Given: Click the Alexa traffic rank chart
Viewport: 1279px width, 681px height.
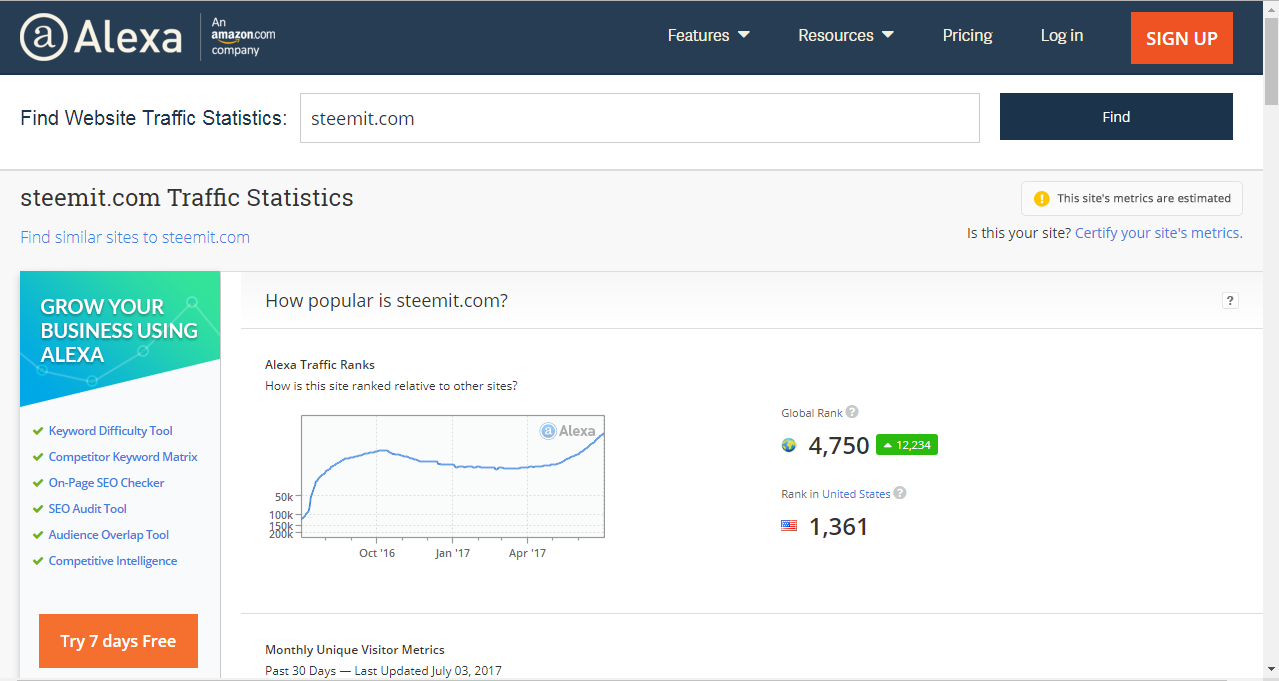Looking at the screenshot, I should 453,477.
